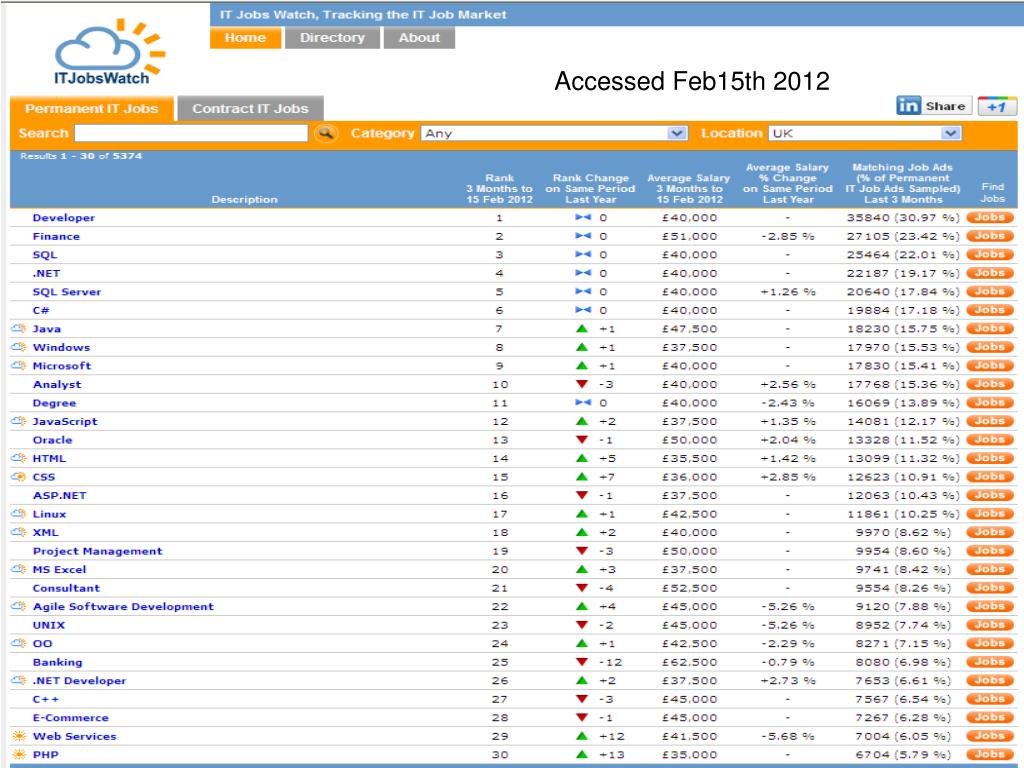Open the Finance description link

(56, 236)
